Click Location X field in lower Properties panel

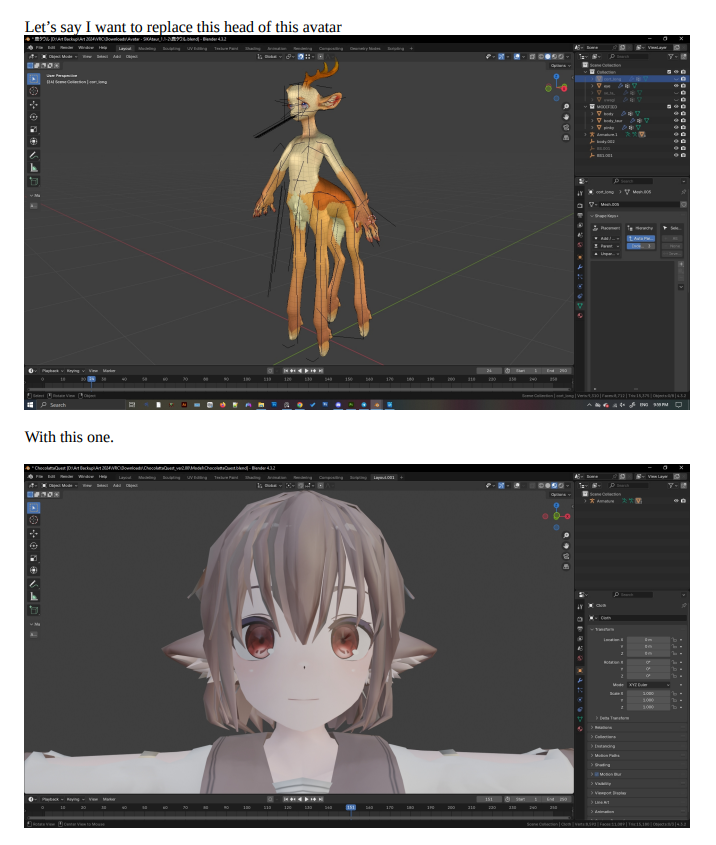(x=648, y=640)
